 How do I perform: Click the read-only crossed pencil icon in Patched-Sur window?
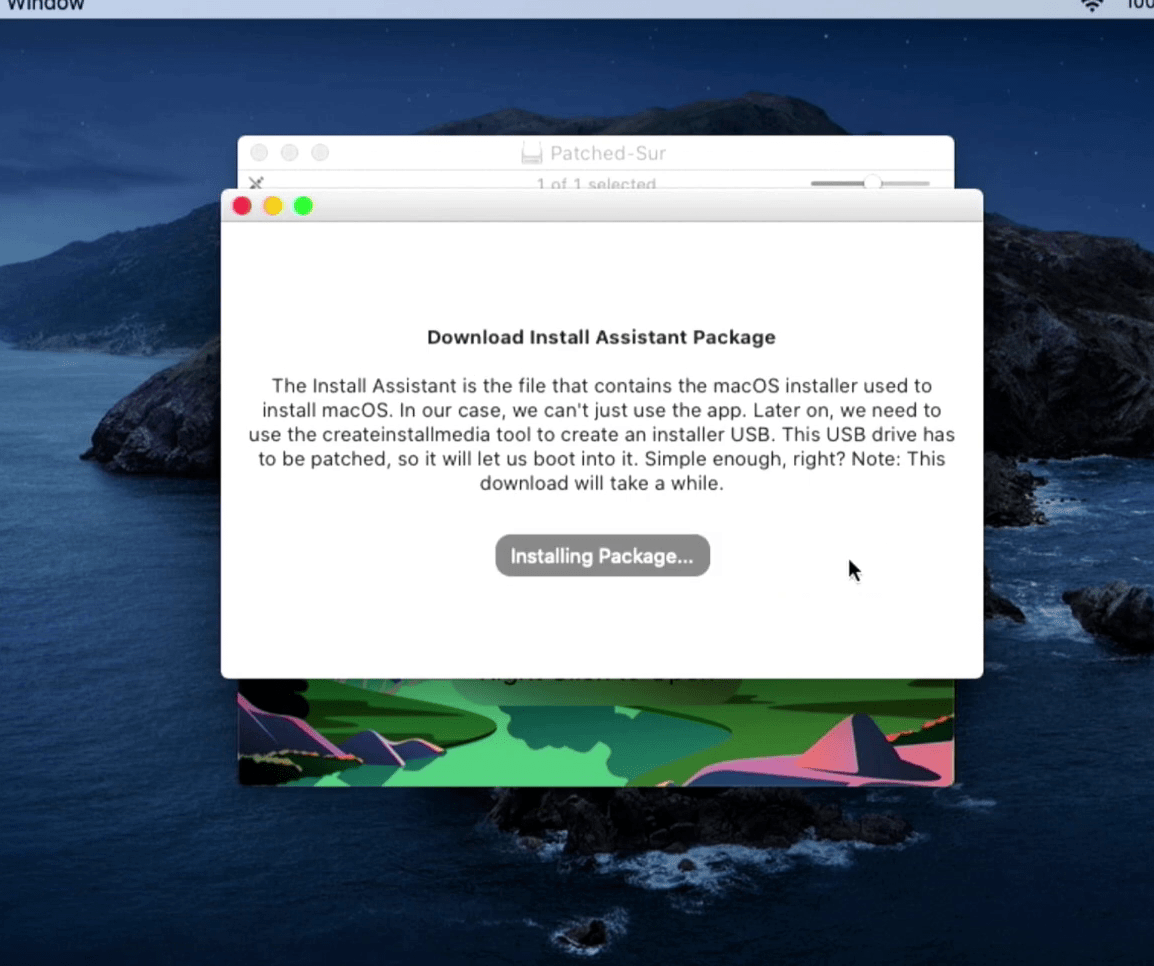(256, 182)
